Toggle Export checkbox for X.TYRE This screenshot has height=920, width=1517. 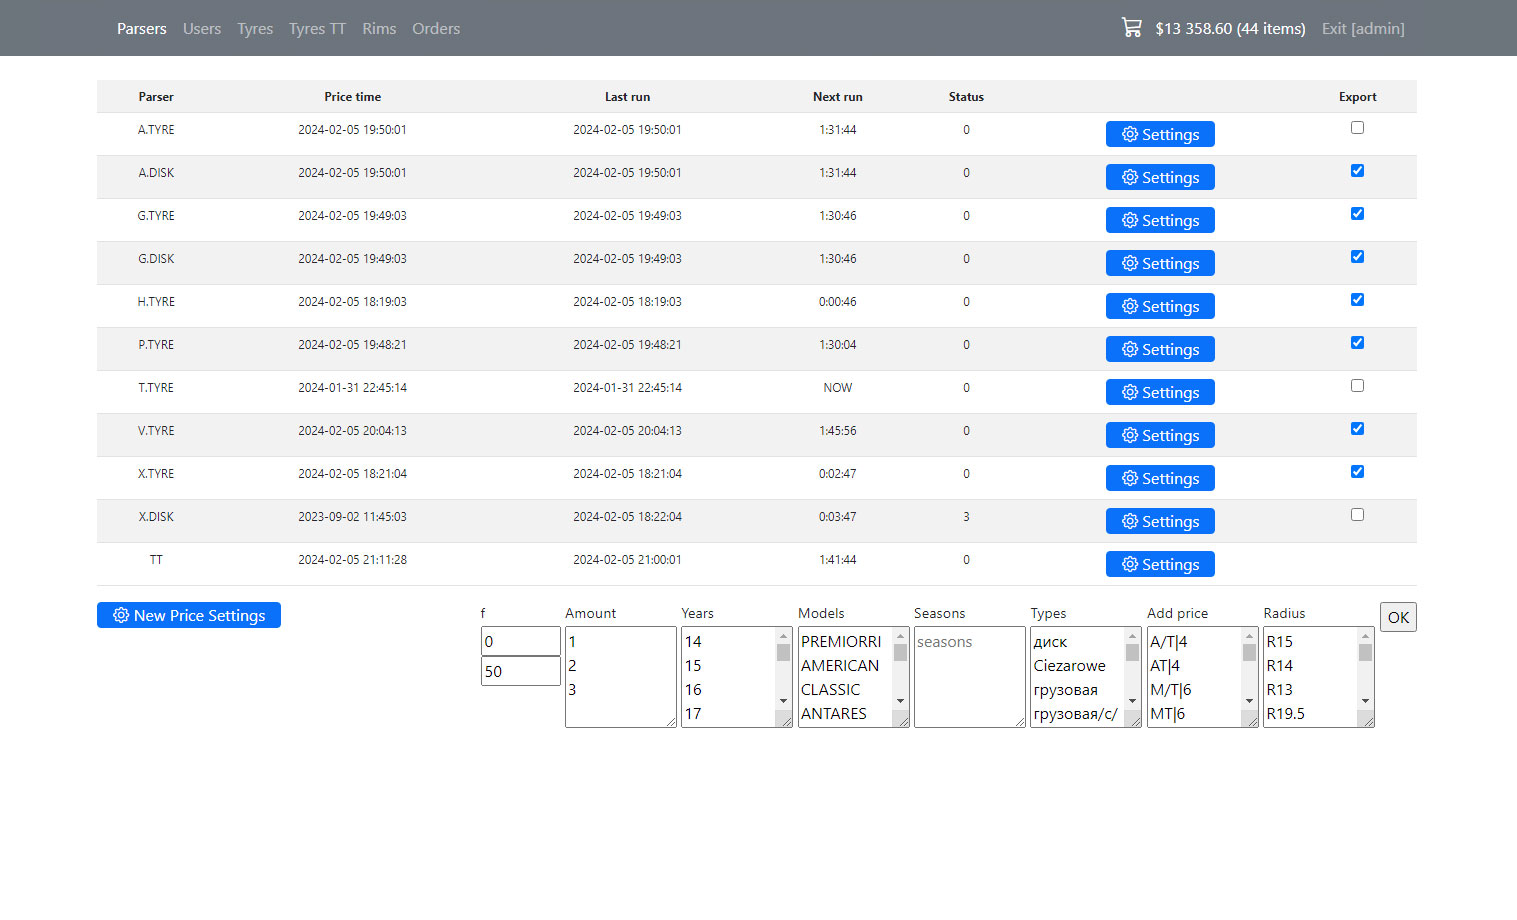1357,471
